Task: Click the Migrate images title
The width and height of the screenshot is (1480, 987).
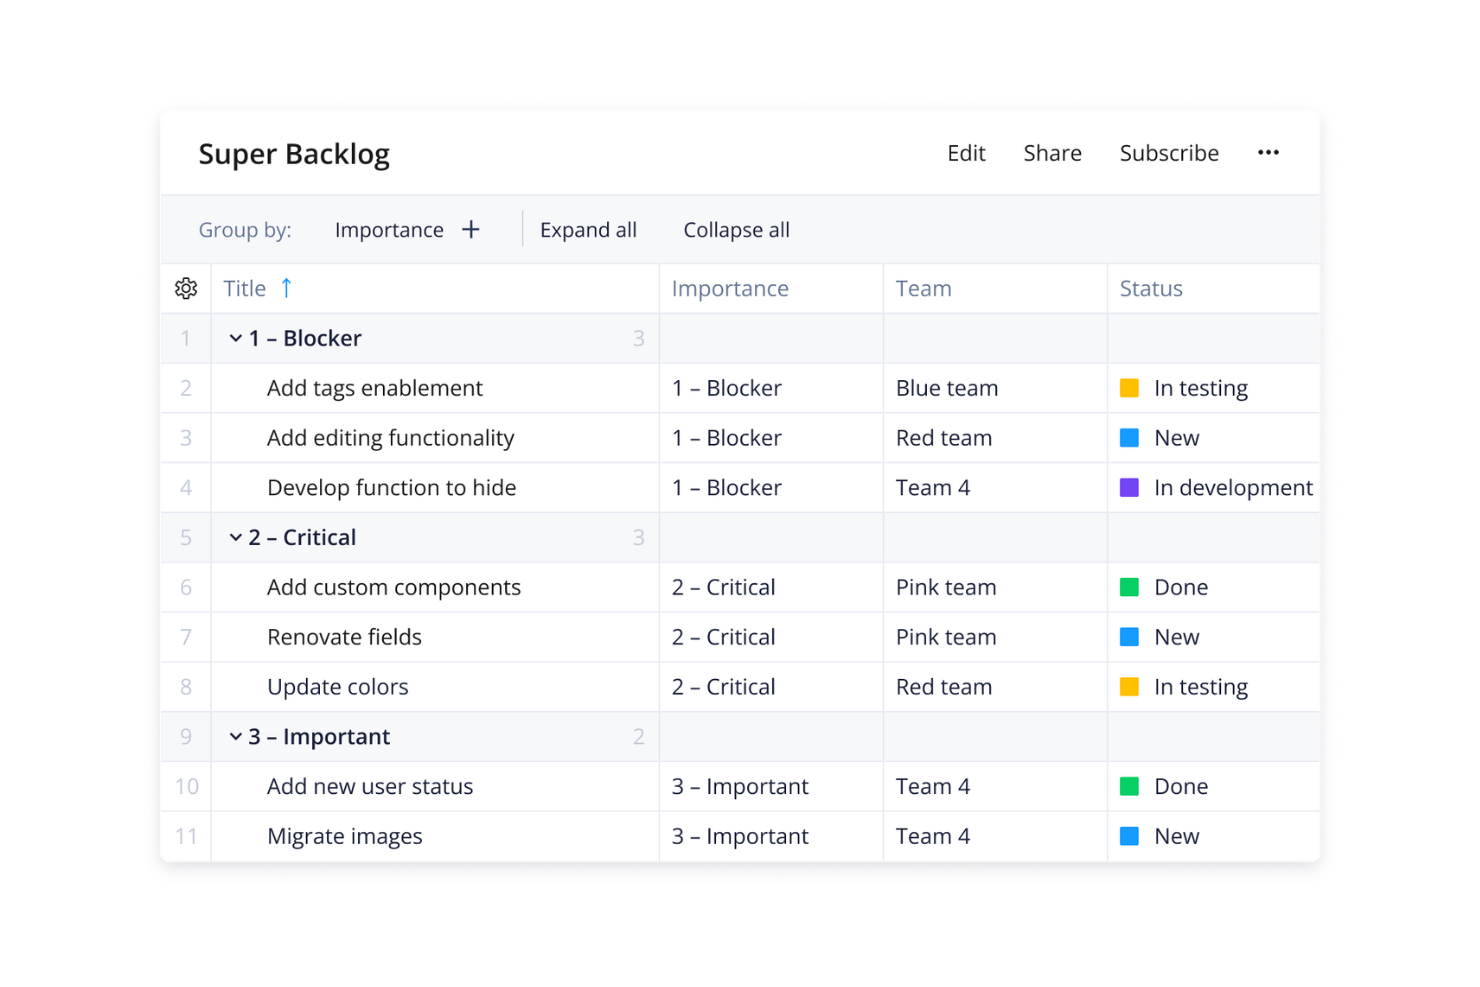Action: pos(345,836)
